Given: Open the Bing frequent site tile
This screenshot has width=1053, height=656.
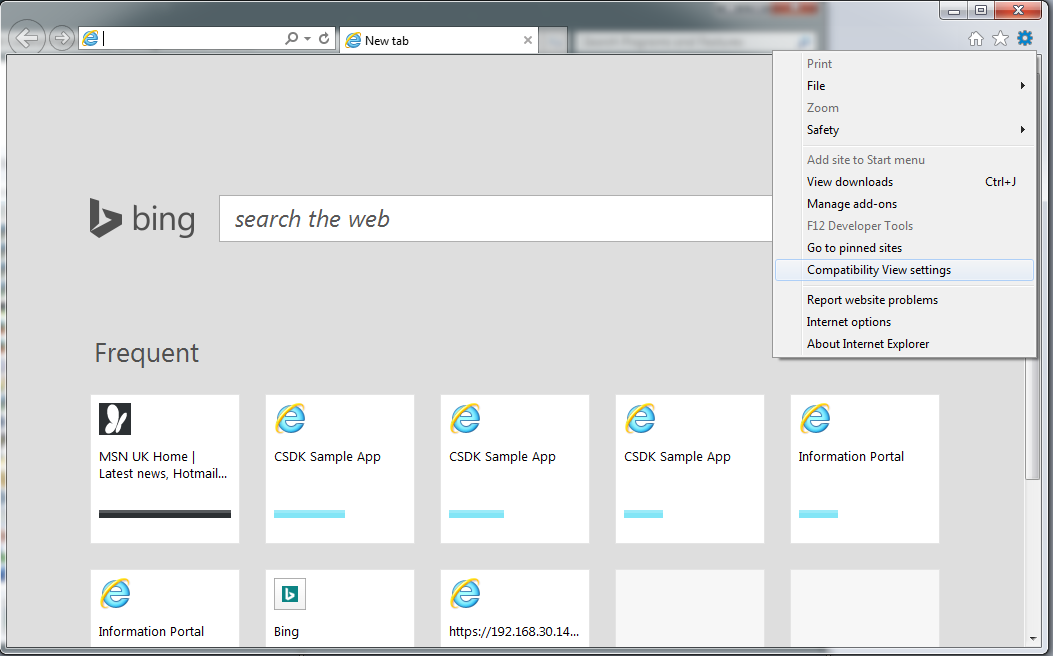Looking at the screenshot, I should (340, 608).
